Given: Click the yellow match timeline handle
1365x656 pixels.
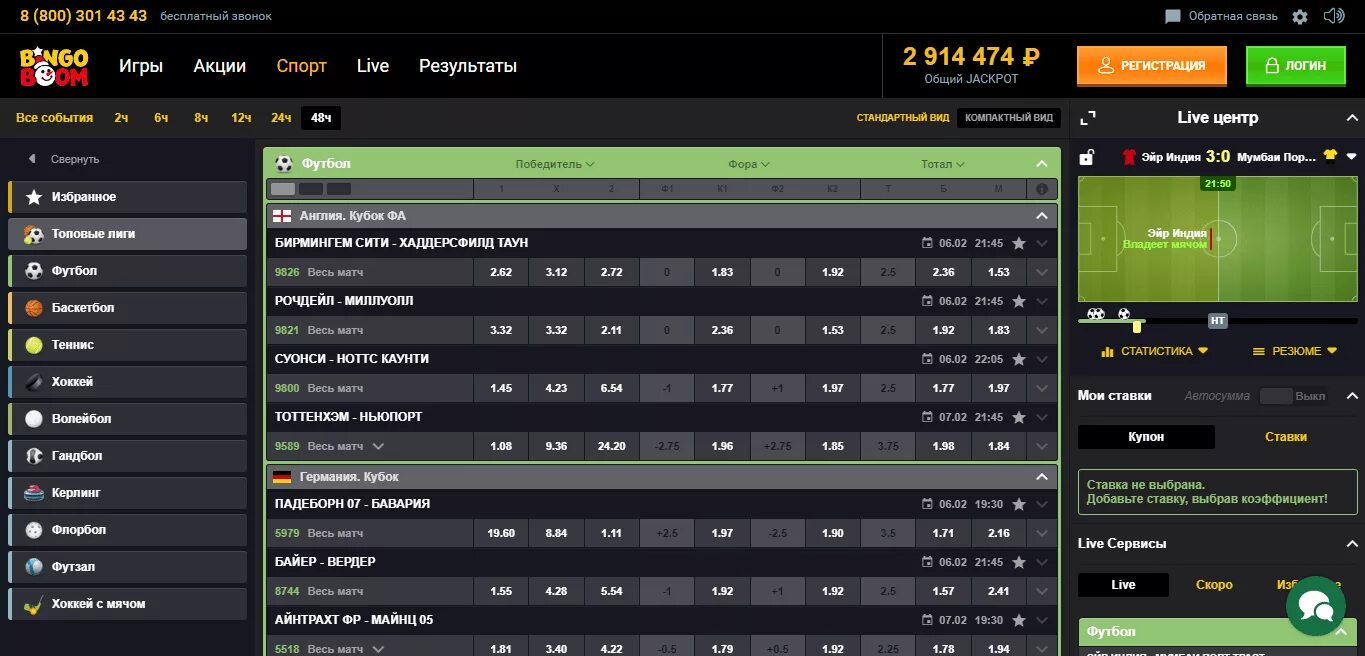Looking at the screenshot, I should point(1137,326).
